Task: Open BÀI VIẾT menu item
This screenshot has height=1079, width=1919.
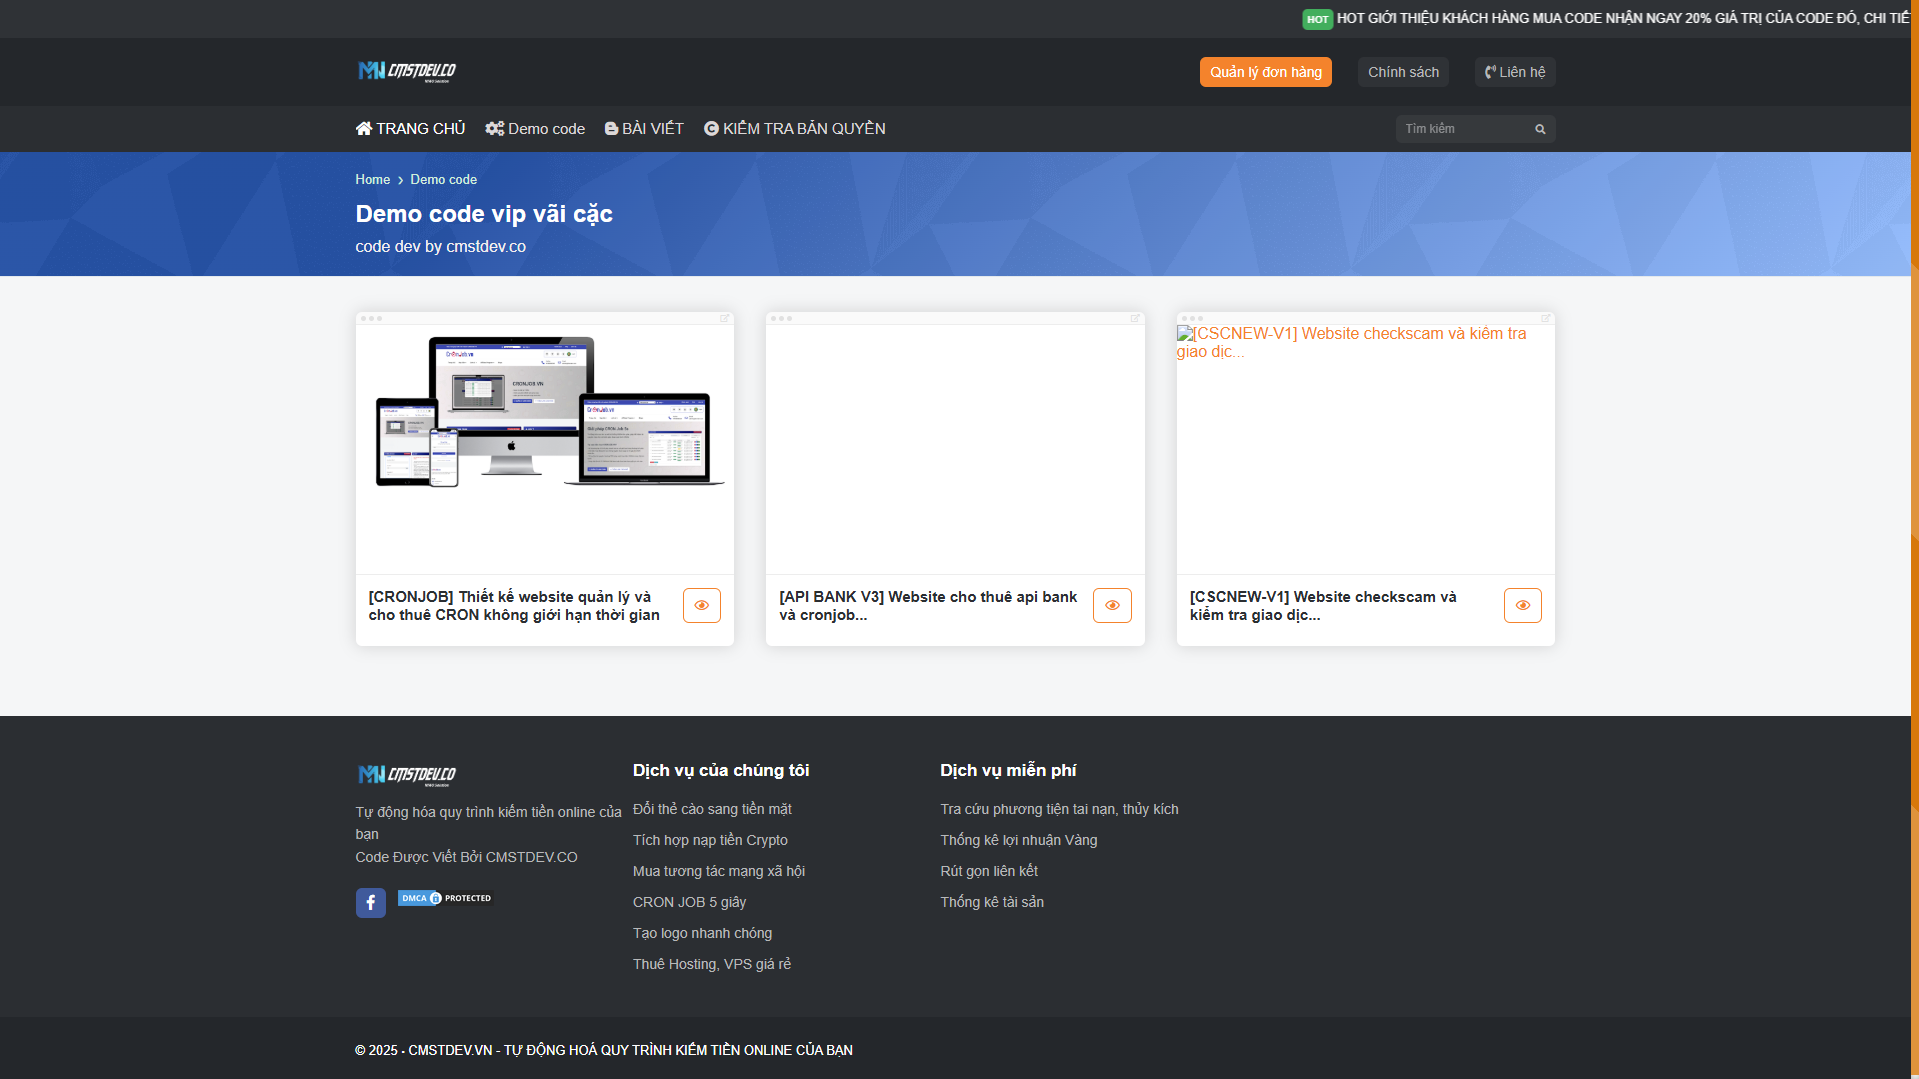Action: [644, 129]
